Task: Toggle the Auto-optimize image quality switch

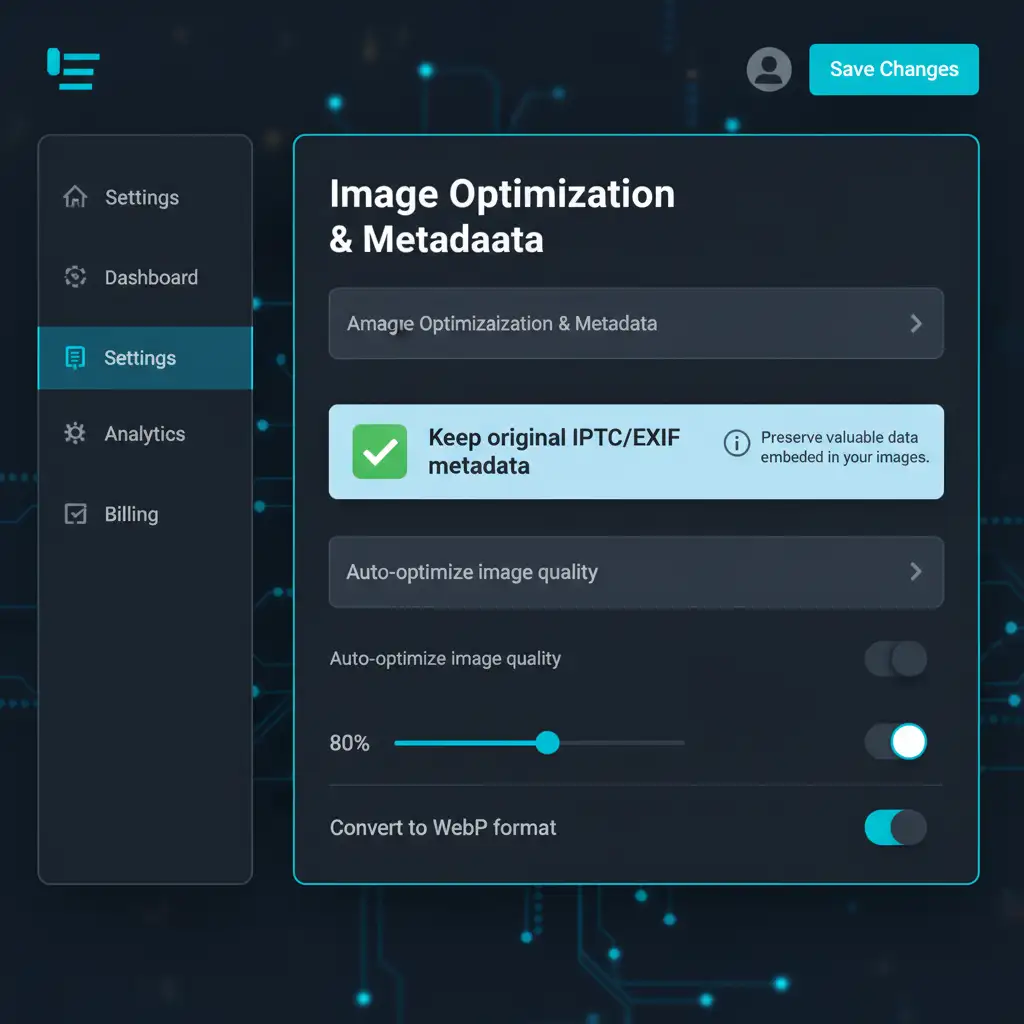Action: click(895, 659)
